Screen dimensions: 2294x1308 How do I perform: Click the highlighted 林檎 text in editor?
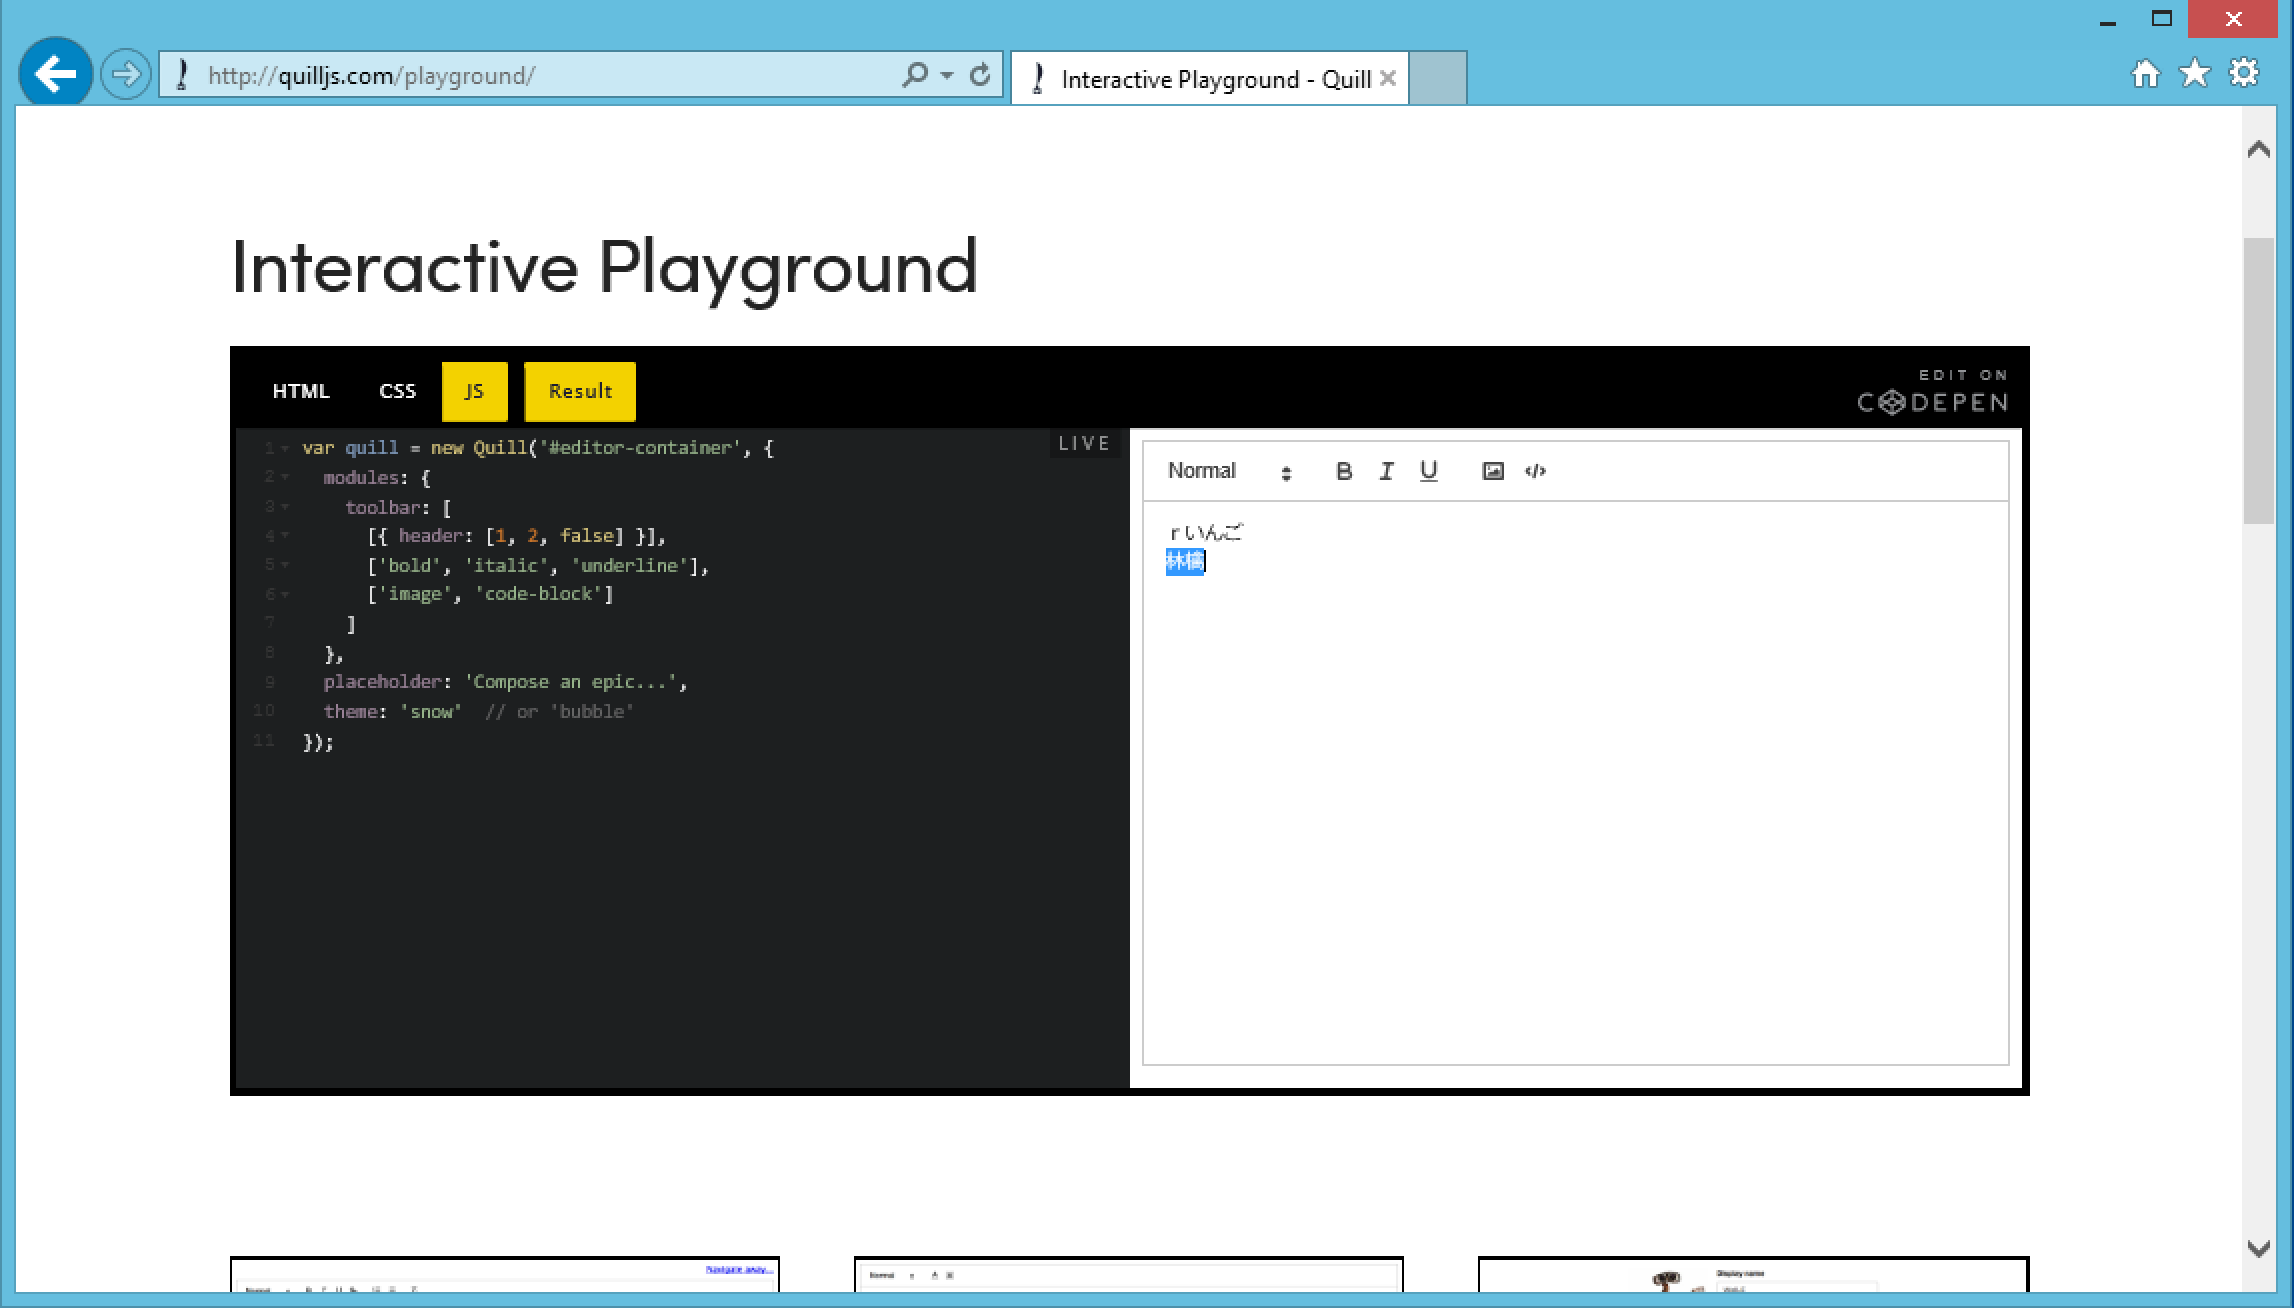pos(1185,562)
